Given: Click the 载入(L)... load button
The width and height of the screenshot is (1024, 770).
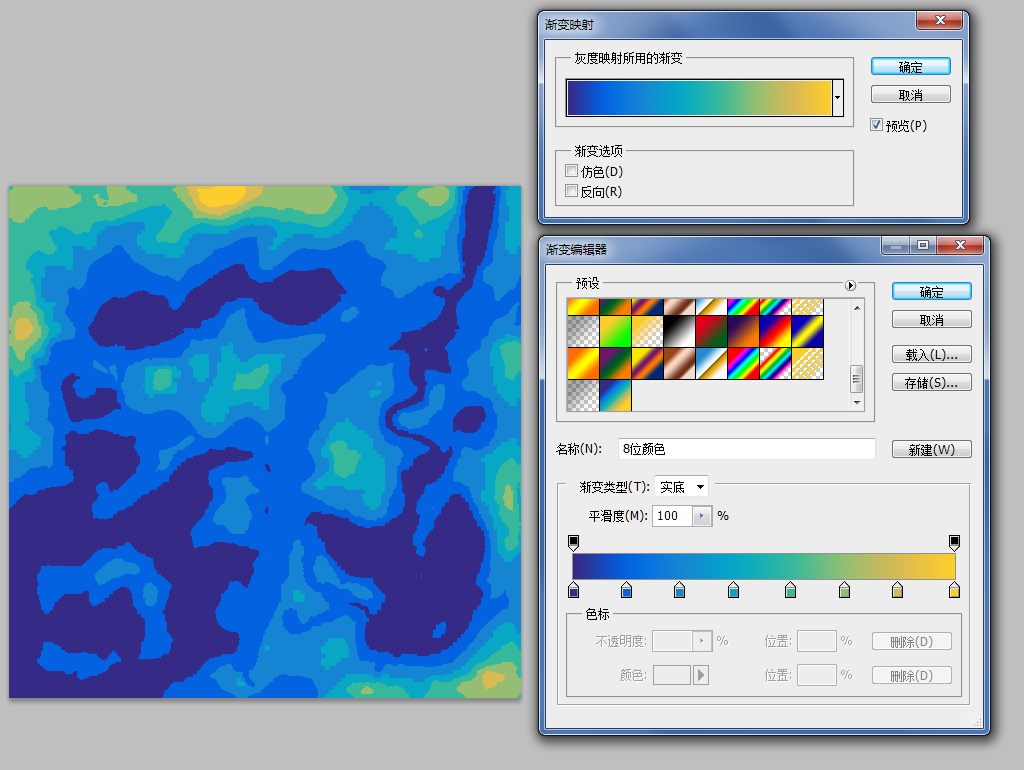Looking at the screenshot, I should [931, 355].
